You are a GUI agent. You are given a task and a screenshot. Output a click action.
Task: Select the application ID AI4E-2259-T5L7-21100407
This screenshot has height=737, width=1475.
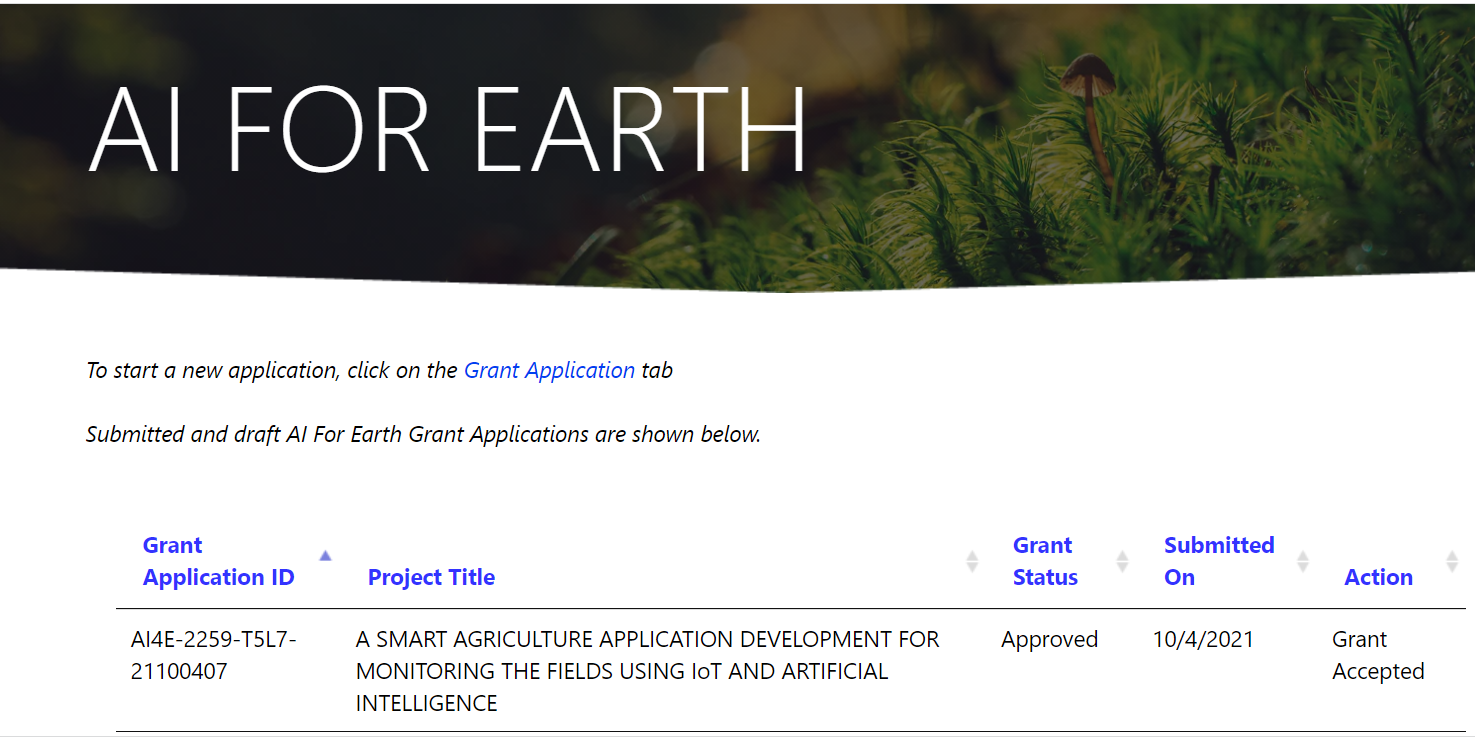(x=214, y=655)
